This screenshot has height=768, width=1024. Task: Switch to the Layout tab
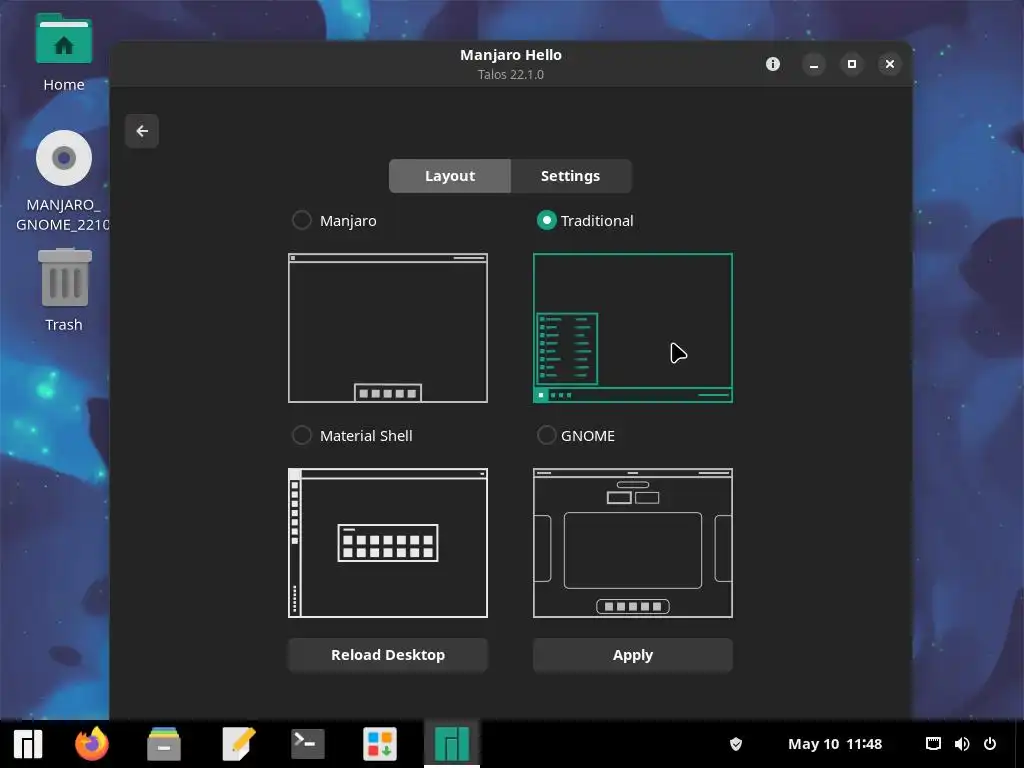pyautogui.click(x=449, y=176)
